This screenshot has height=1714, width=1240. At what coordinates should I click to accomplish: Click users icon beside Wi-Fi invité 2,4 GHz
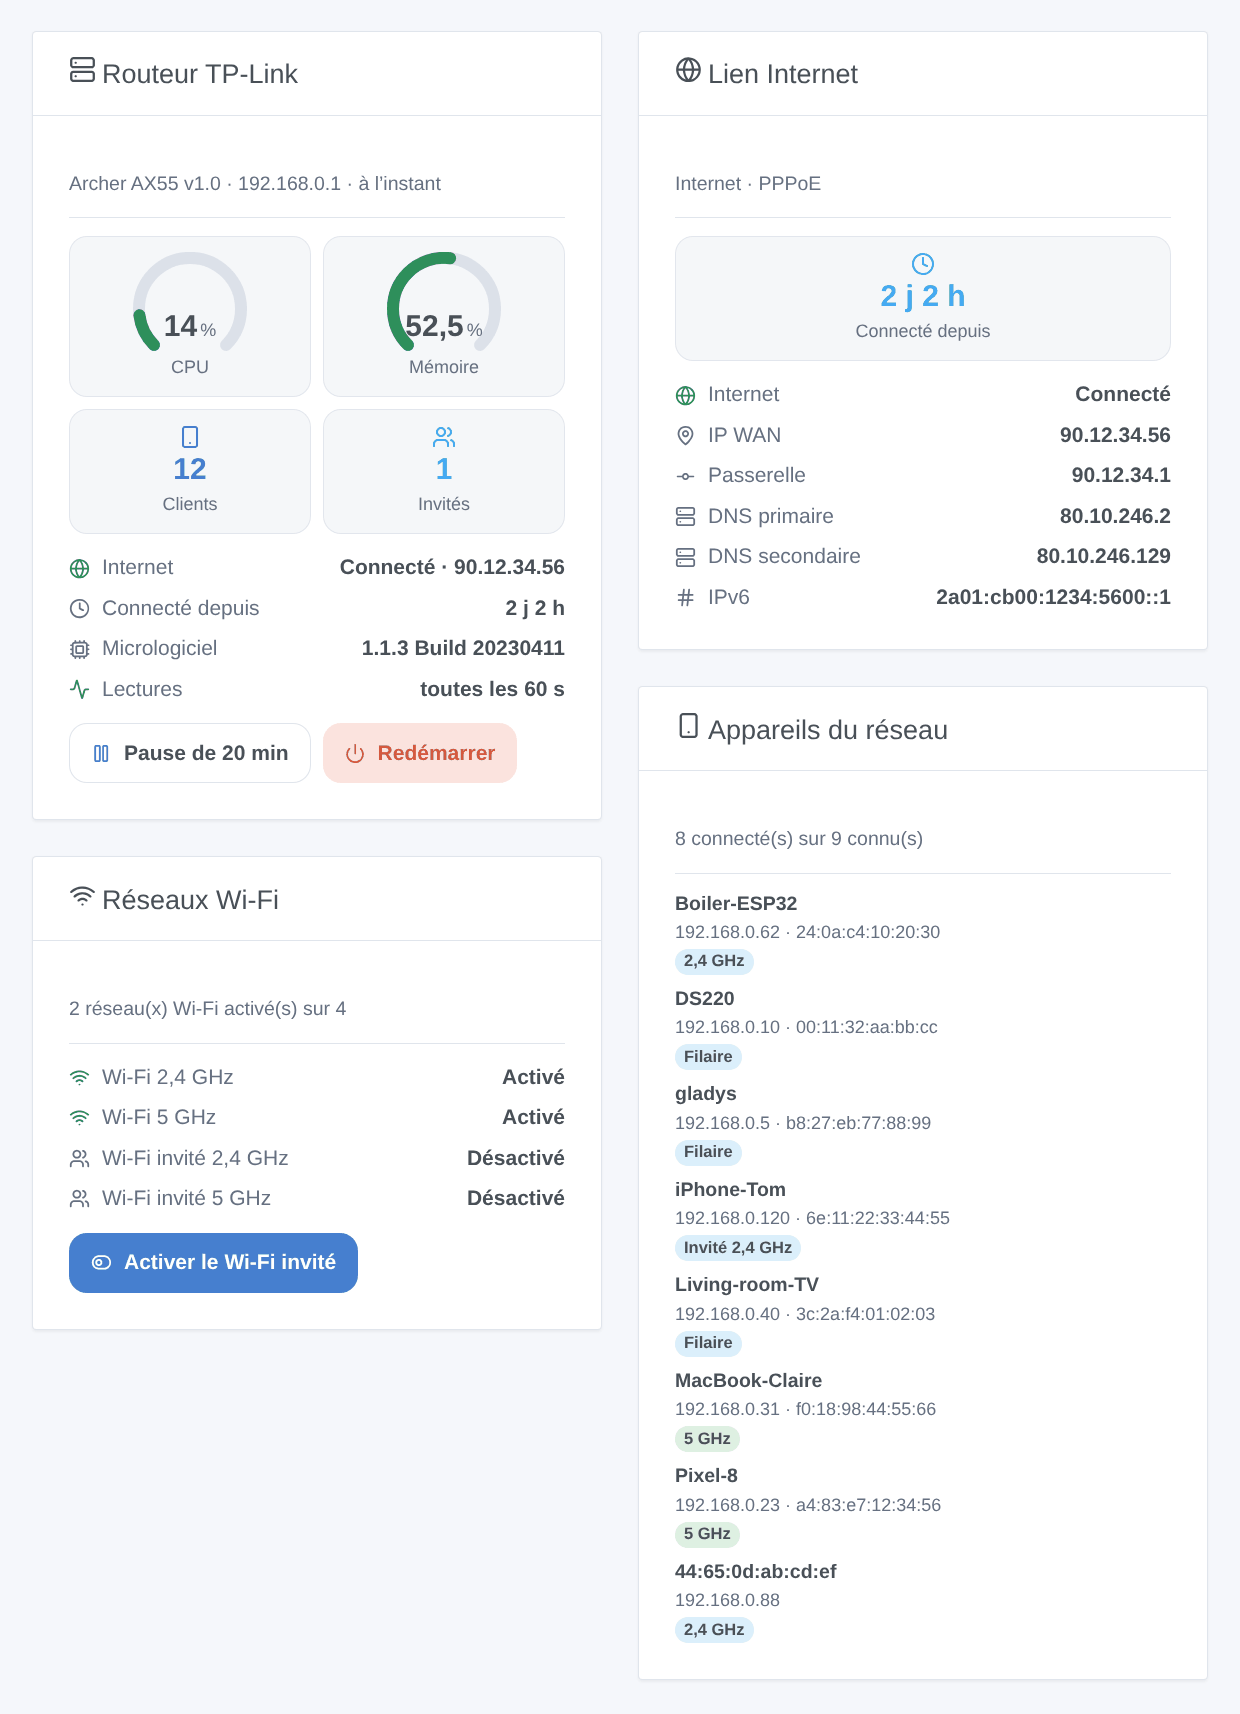click(80, 1159)
